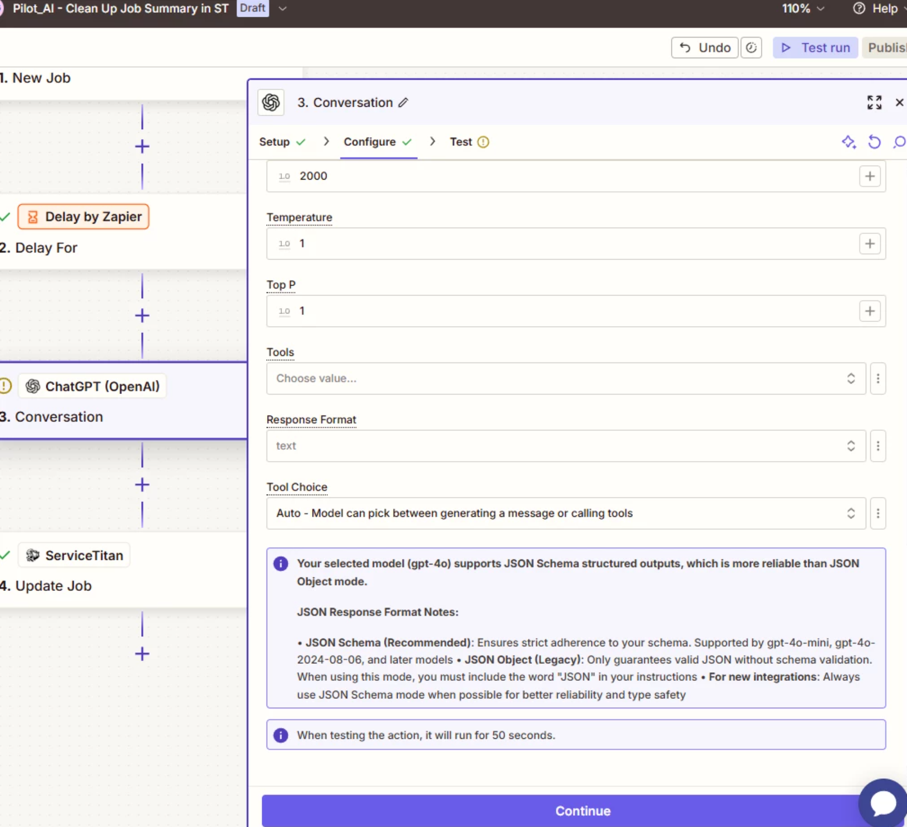Open the three-dot menu for Response Format

click(x=877, y=446)
